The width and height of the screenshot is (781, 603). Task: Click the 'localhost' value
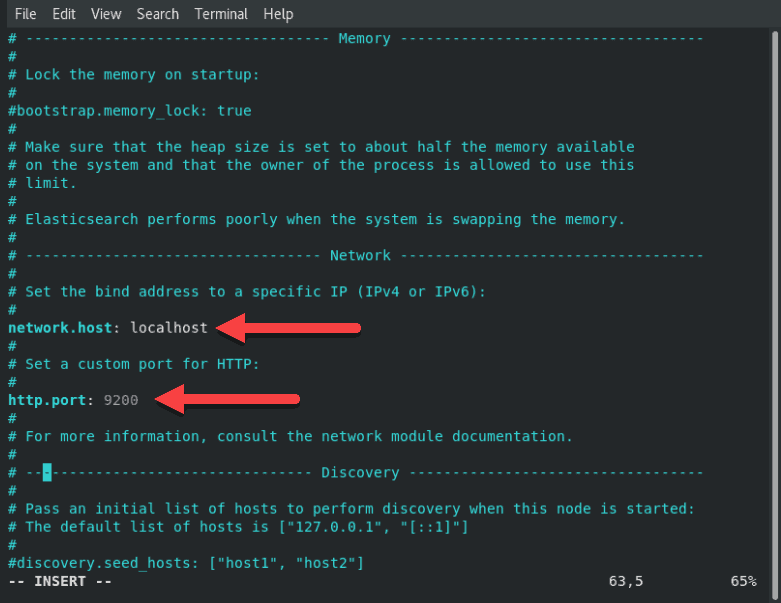click(x=169, y=328)
